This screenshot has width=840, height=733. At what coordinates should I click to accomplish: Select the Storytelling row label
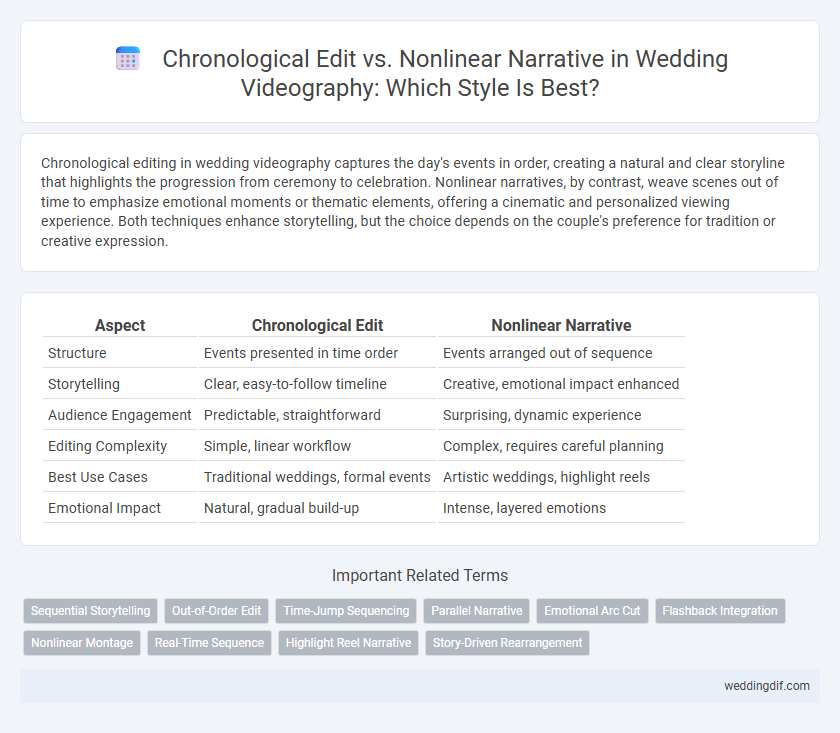click(x=84, y=384)
